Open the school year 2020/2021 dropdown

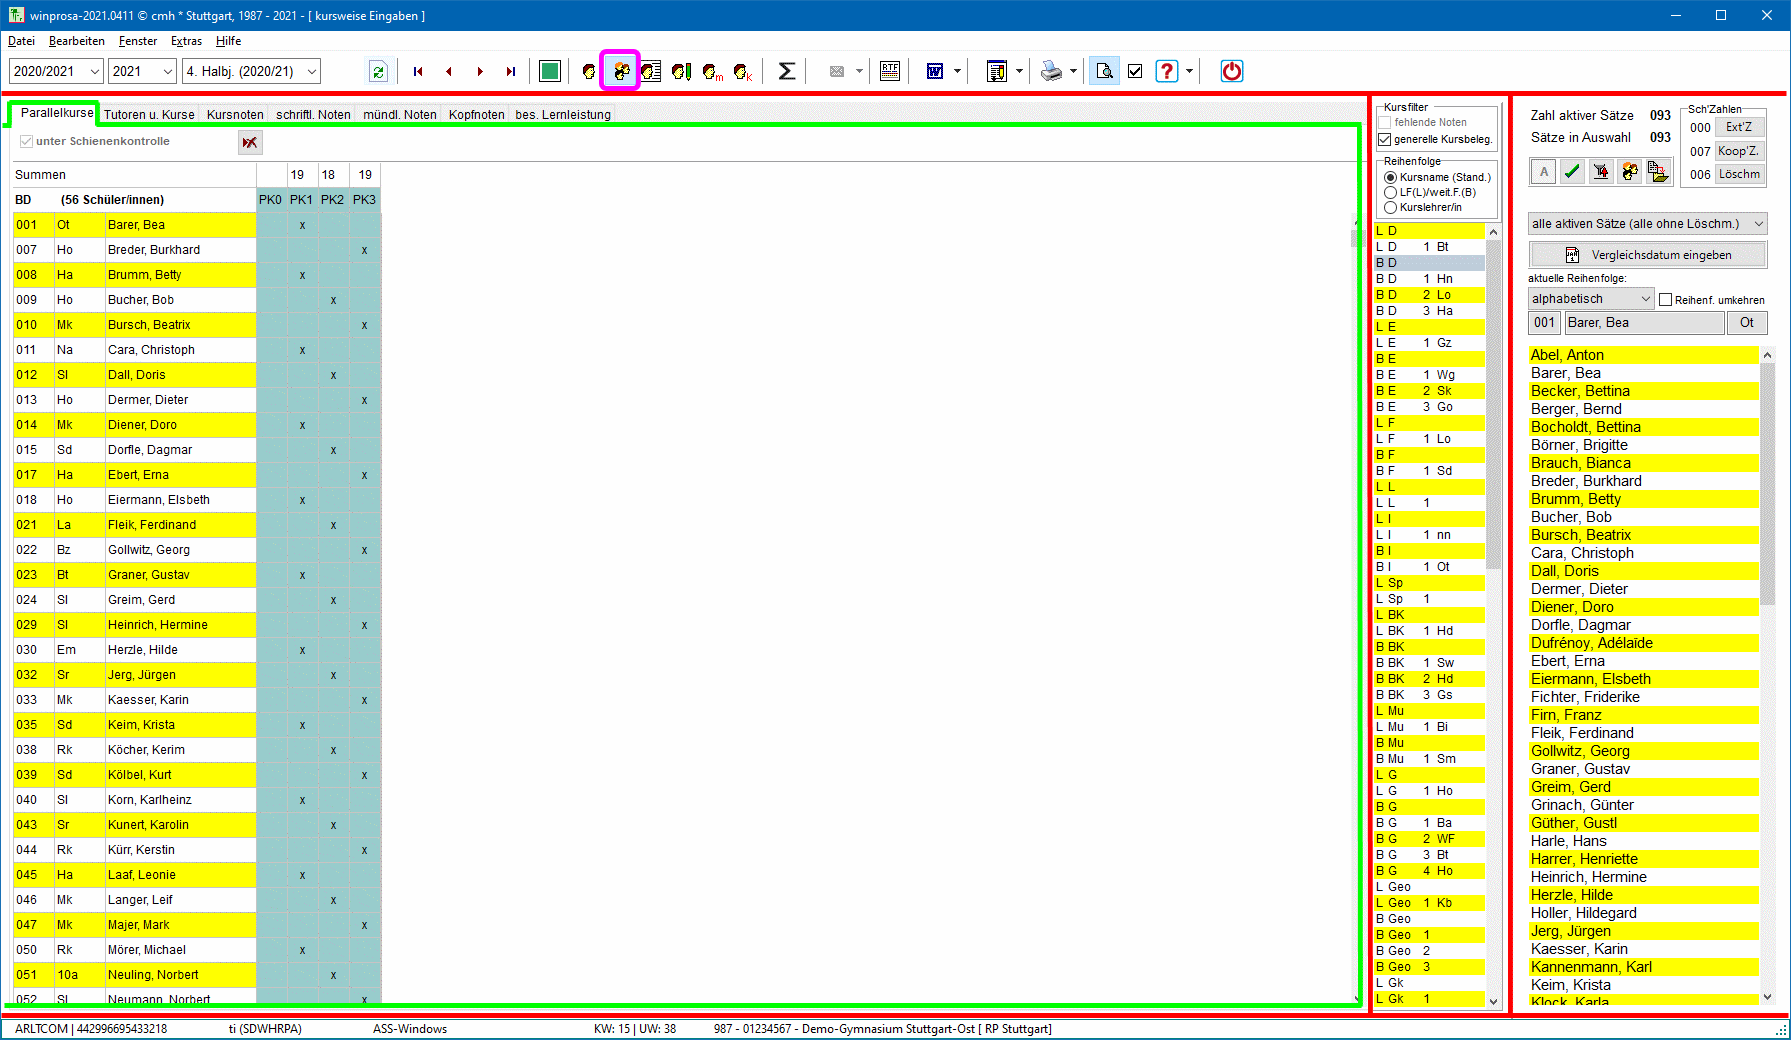pyautogui.click(x=56, y=71)
